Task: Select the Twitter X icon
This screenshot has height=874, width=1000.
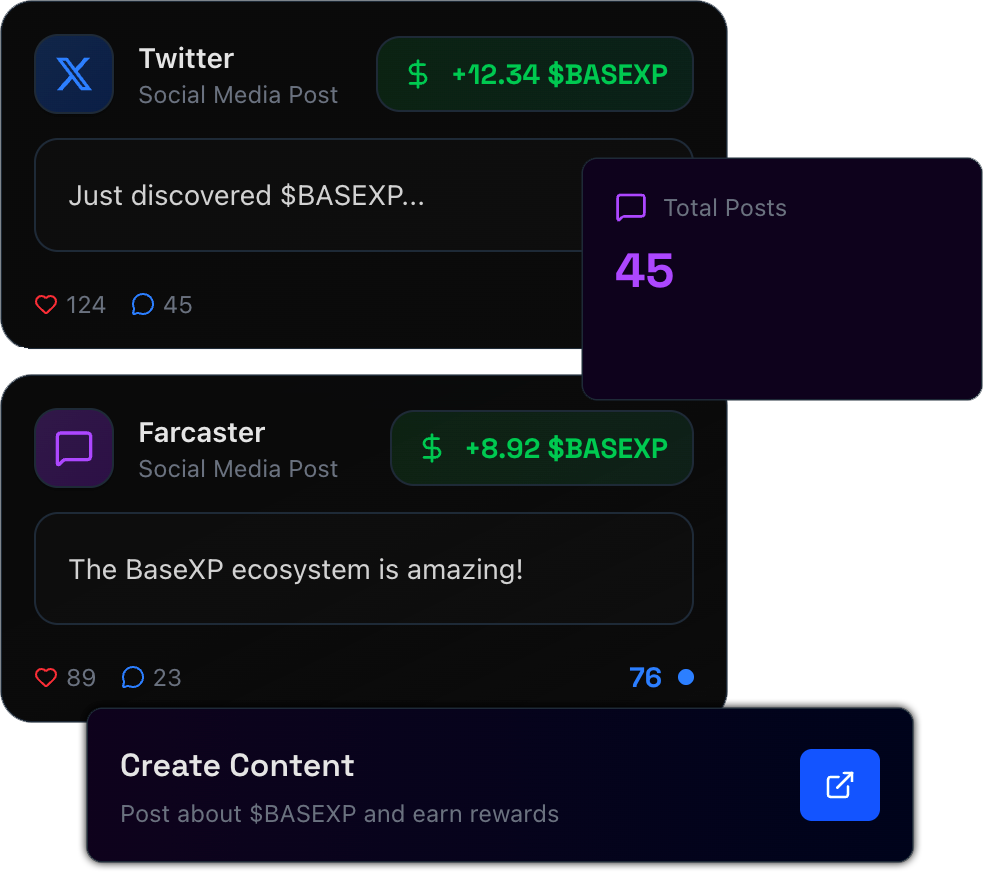Action: coord(74,74)
